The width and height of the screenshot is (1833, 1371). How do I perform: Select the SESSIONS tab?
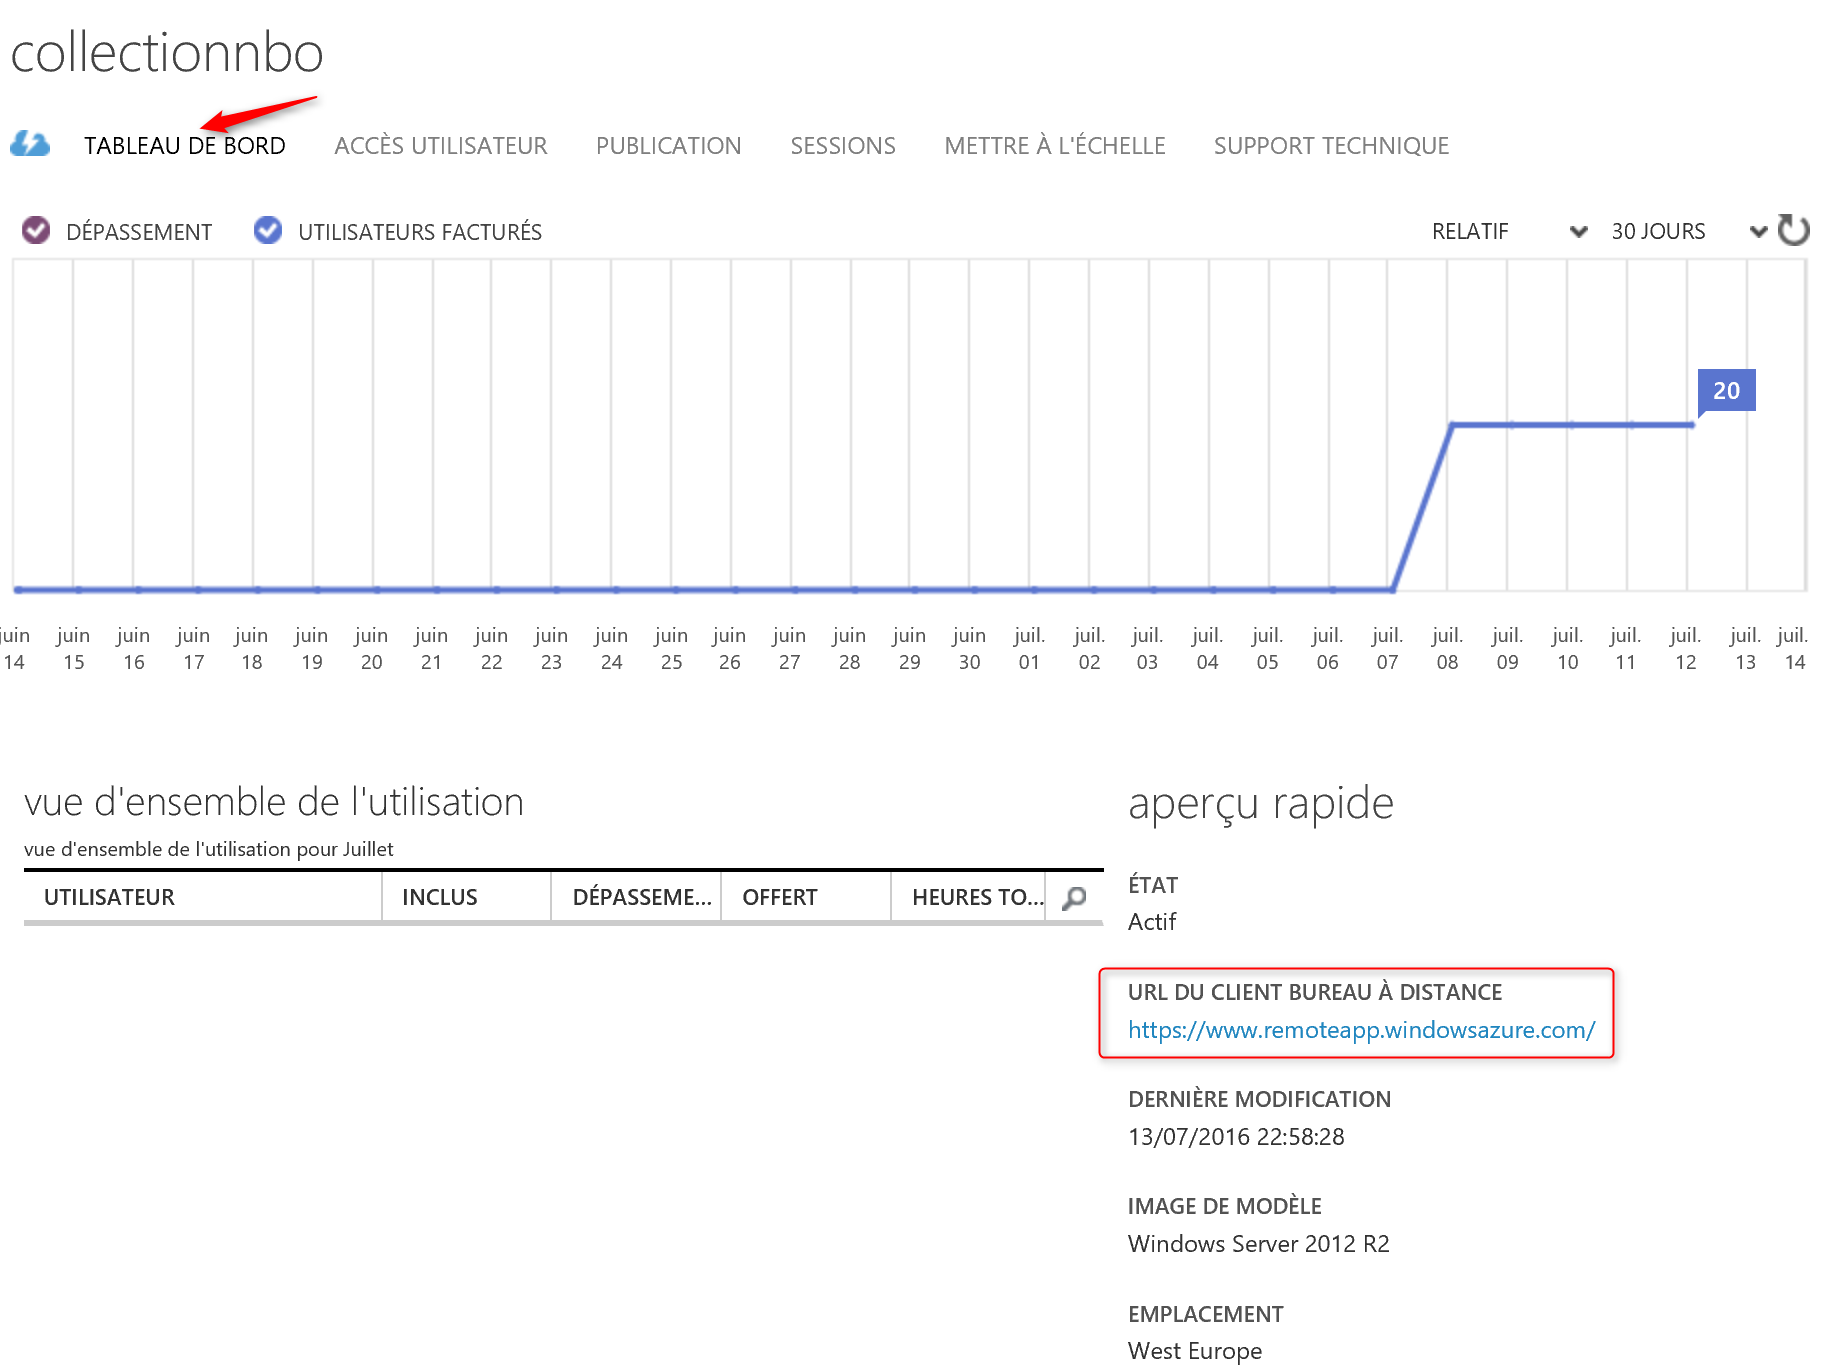click(x=842, y=146)
